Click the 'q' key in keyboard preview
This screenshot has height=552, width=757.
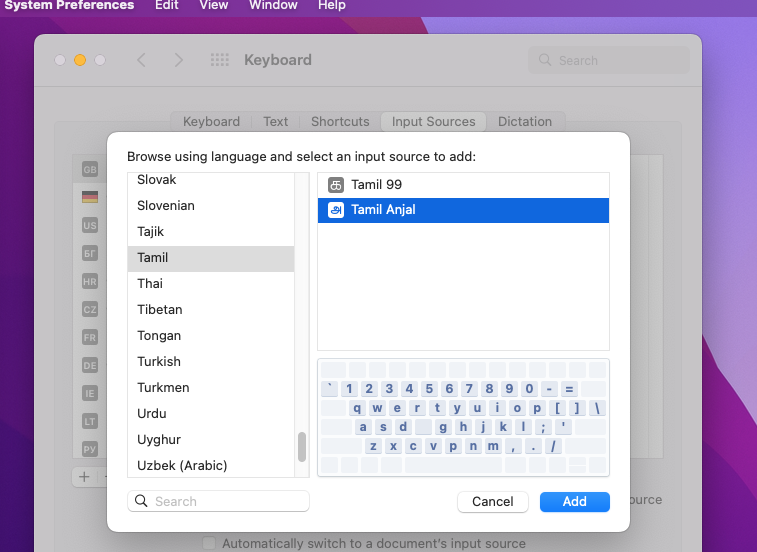click(x=357, y=408)
